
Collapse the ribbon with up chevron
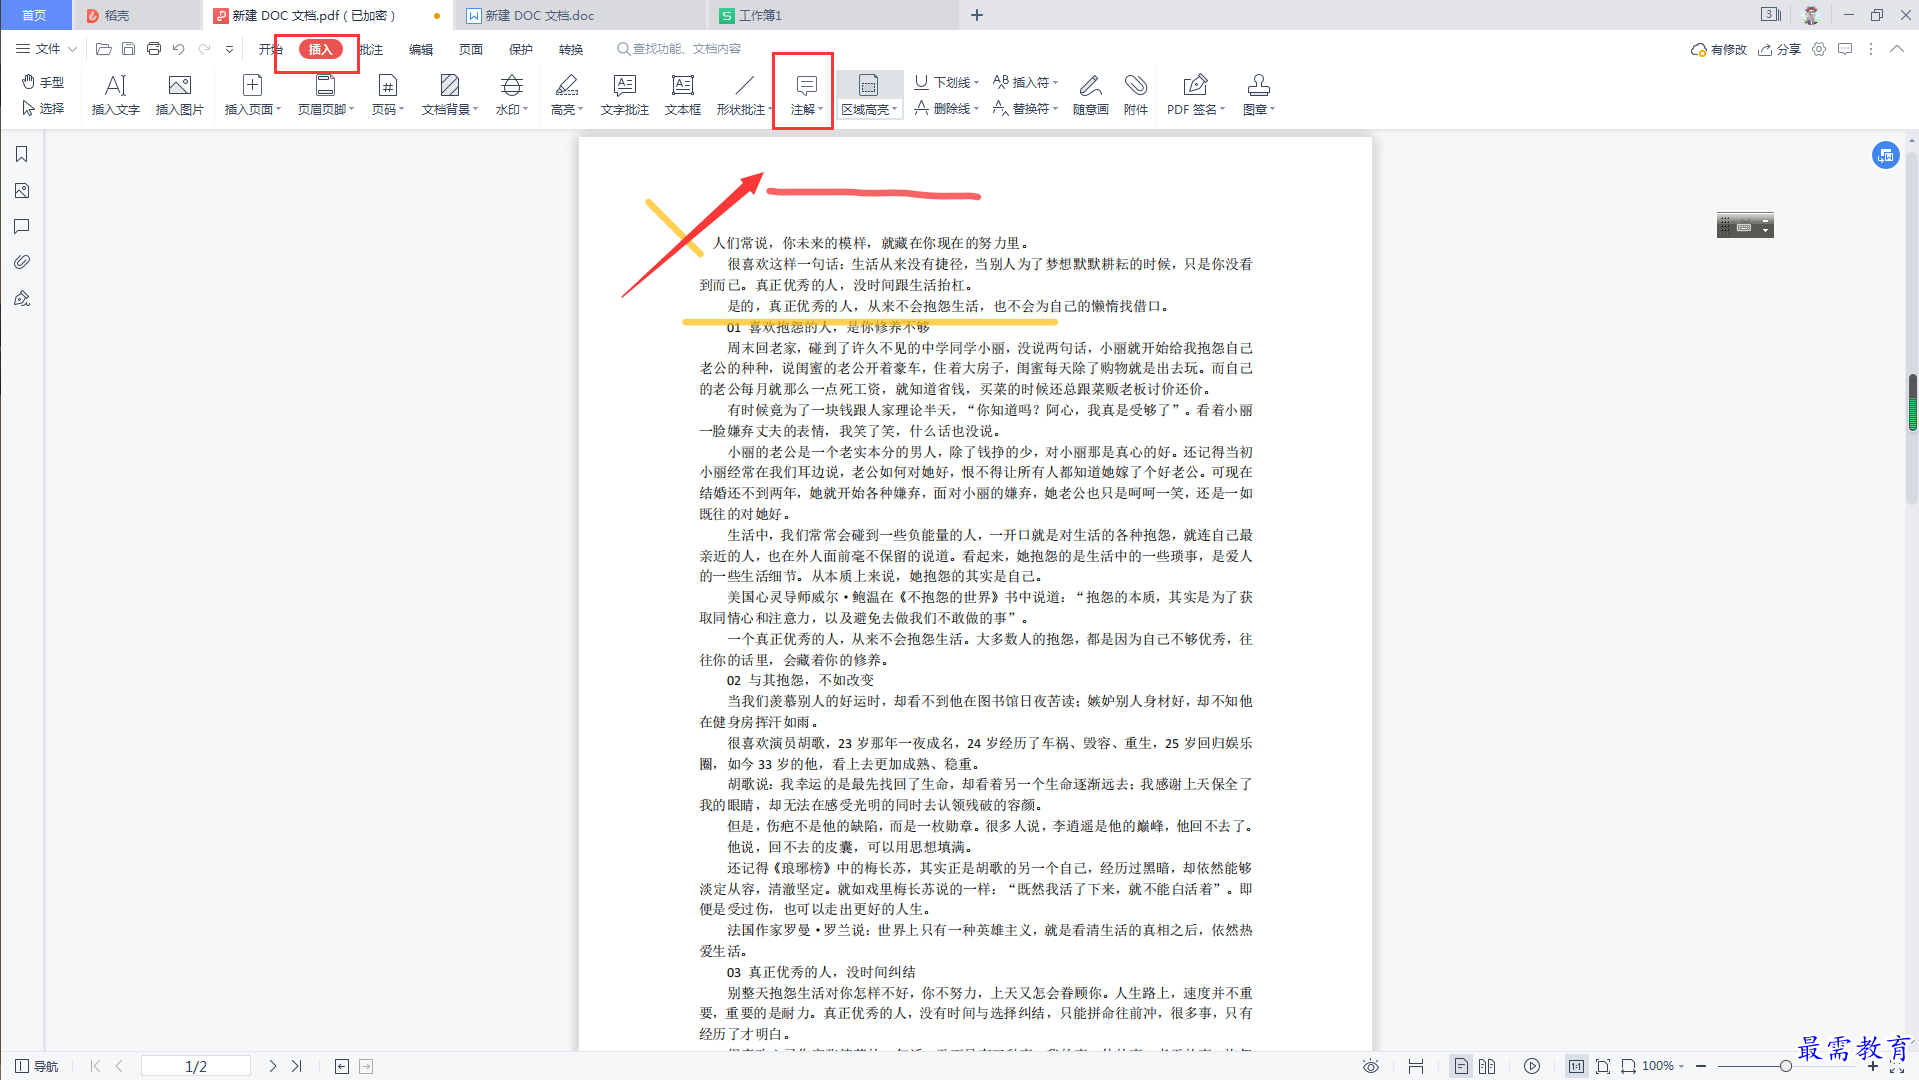coord(1896,49)
